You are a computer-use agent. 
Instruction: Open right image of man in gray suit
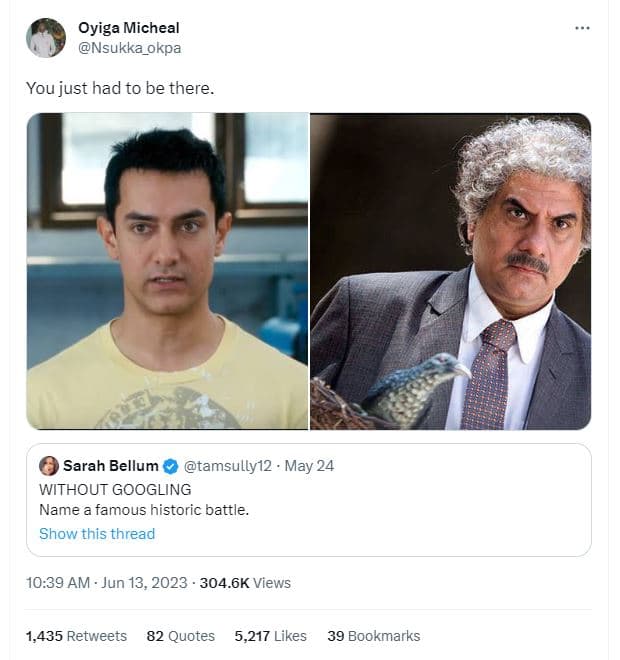pyautogui.click(x=451, y=271)
